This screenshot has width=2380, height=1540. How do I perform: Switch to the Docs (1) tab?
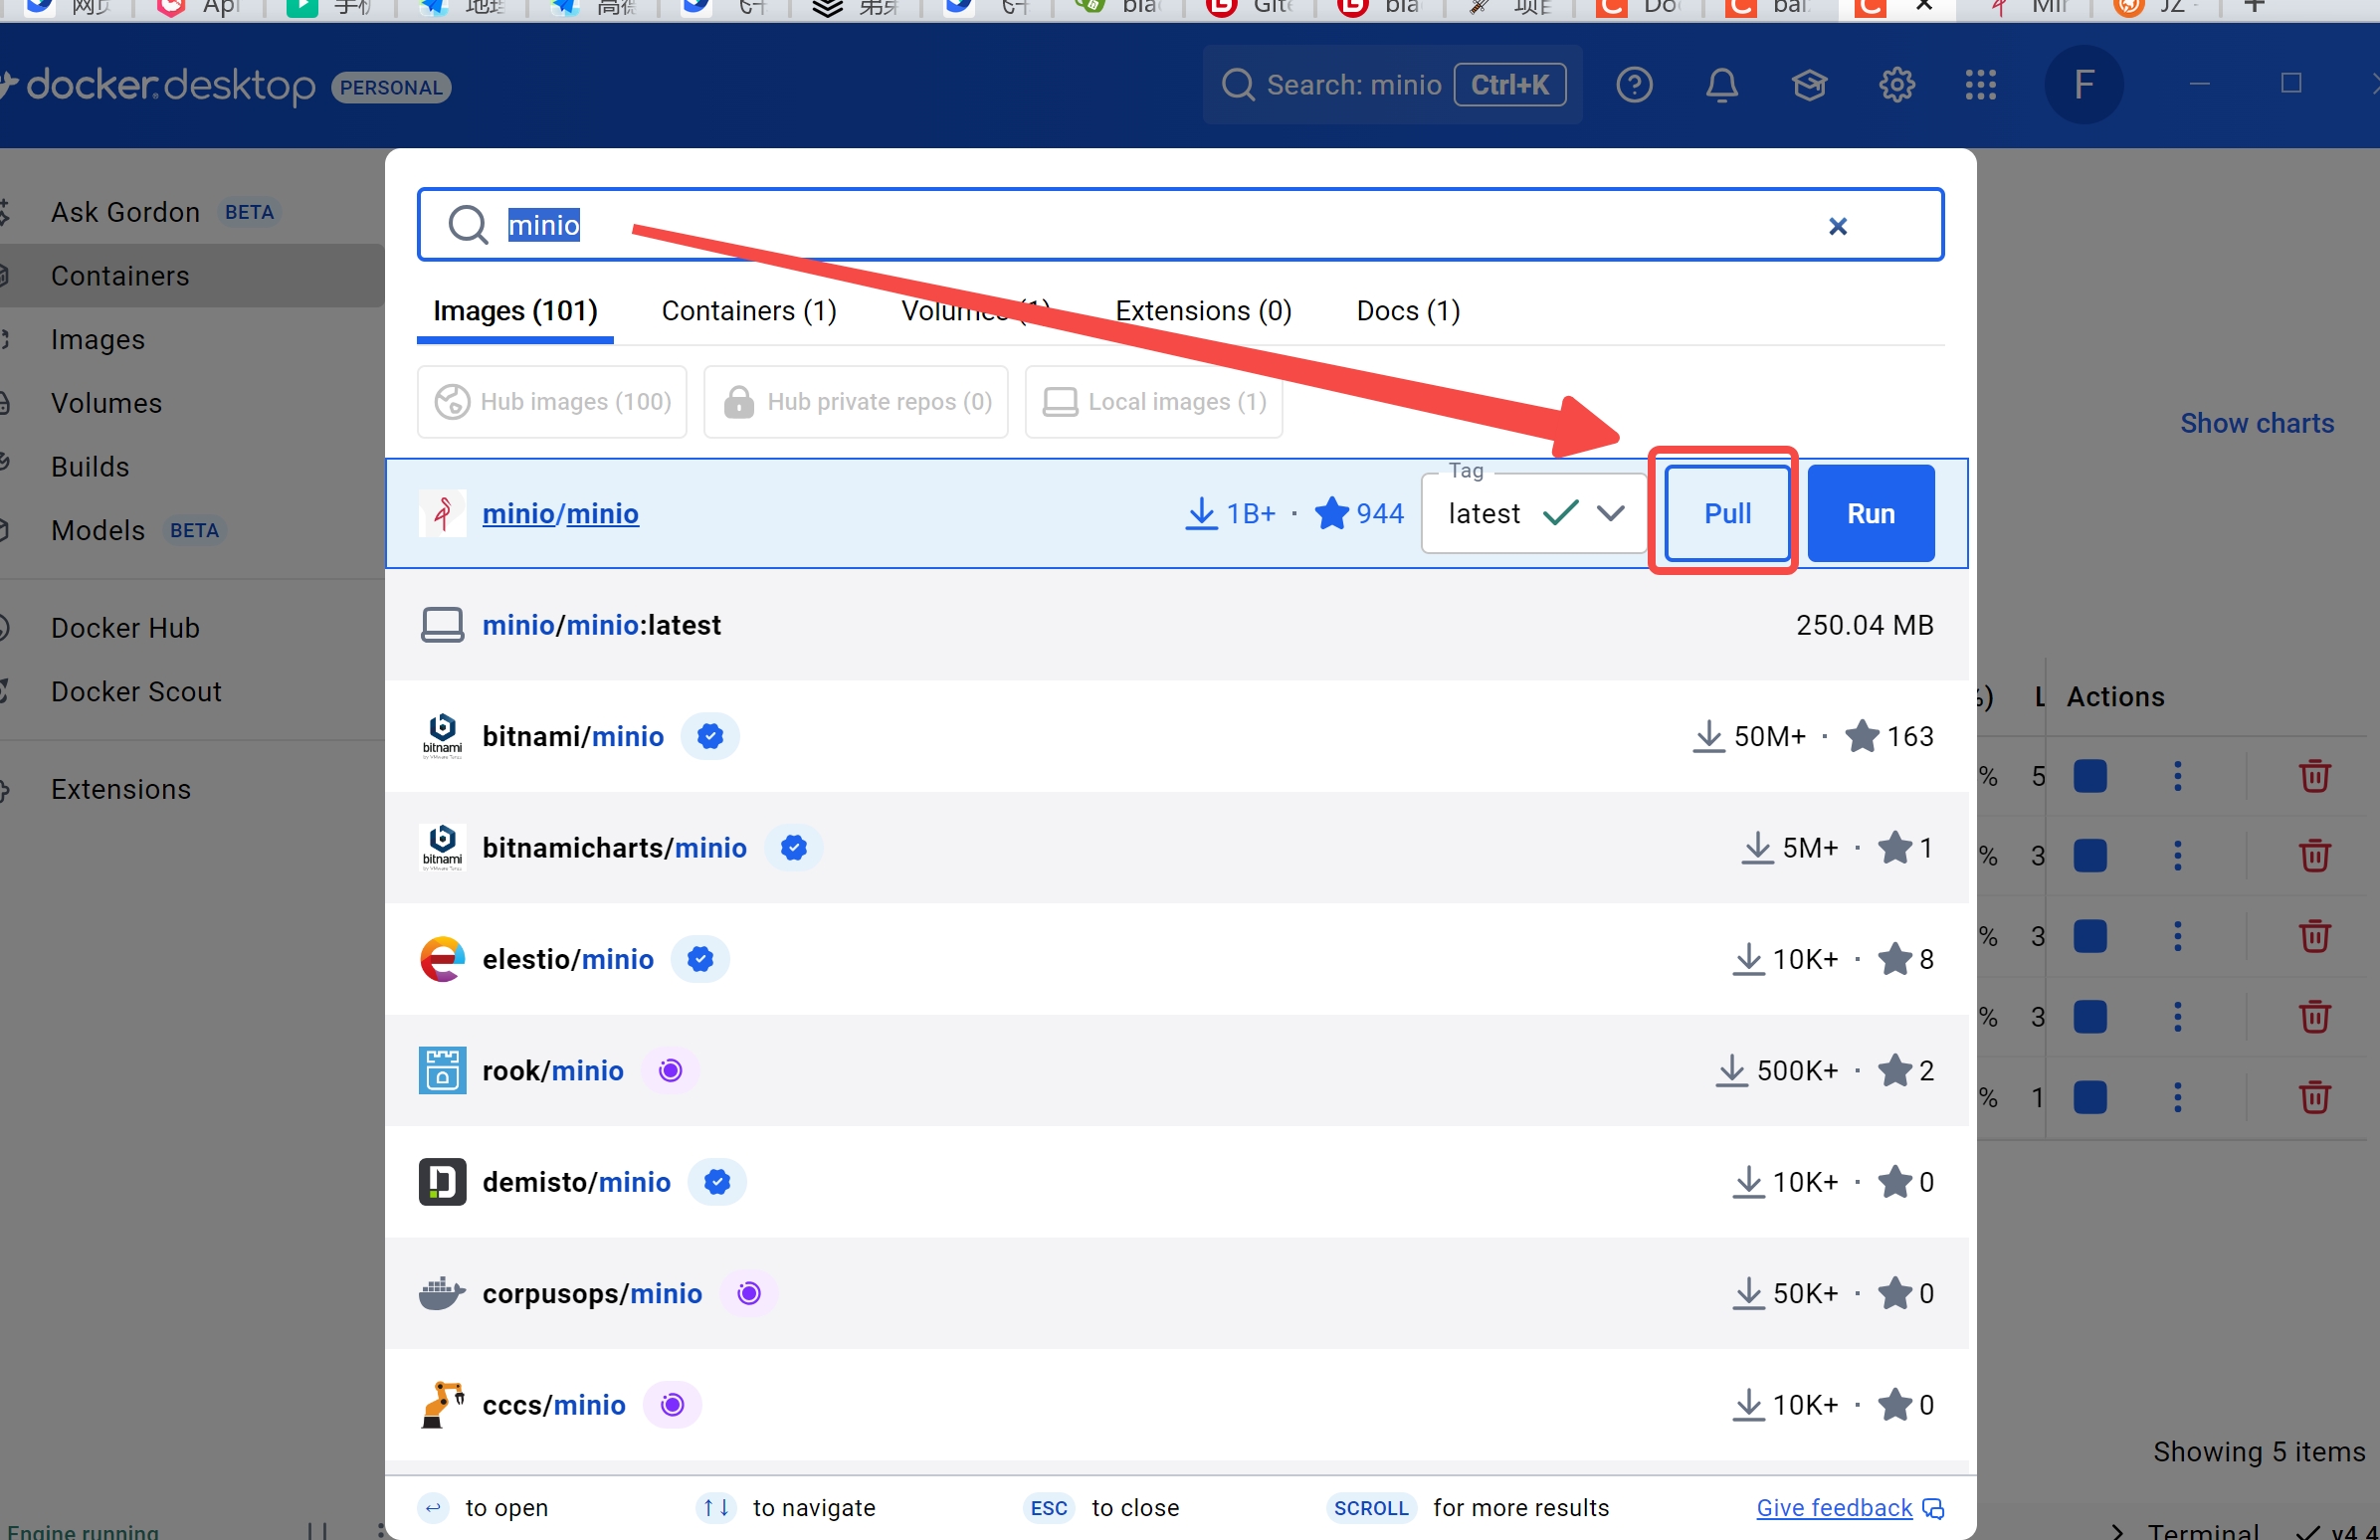click(1408, 312)
